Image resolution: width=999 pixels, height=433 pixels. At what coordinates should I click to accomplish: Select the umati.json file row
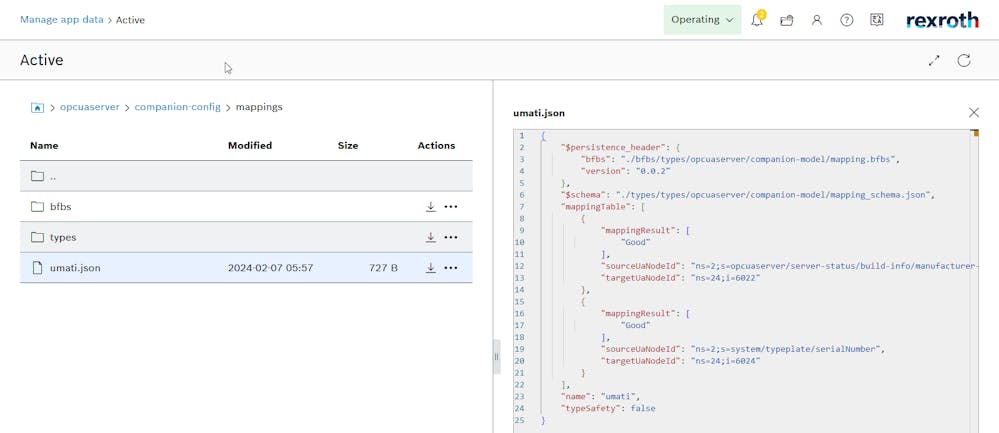(x=246, y=268)
